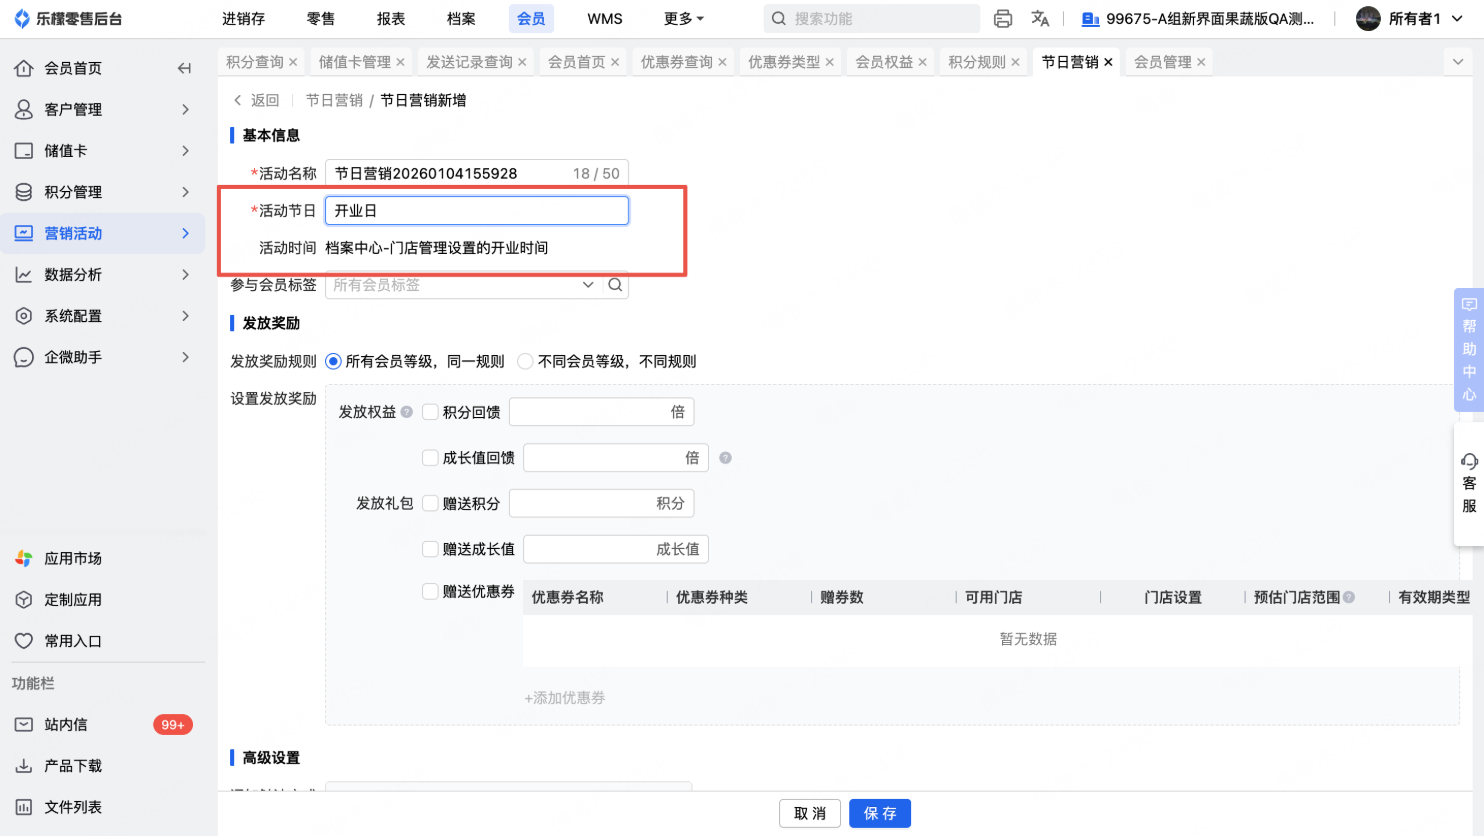The height and width of the screenshot is (836, 1484).
Task: Click the 系统配置 settings icon
Action: pyautogui.click(x=24, y=316)
